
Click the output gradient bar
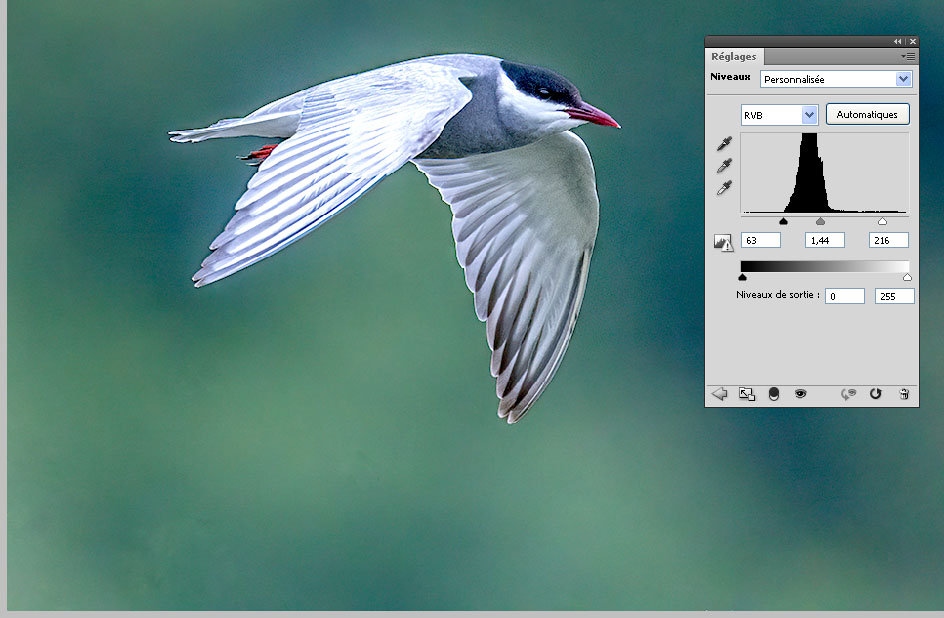tap(824, 266)
